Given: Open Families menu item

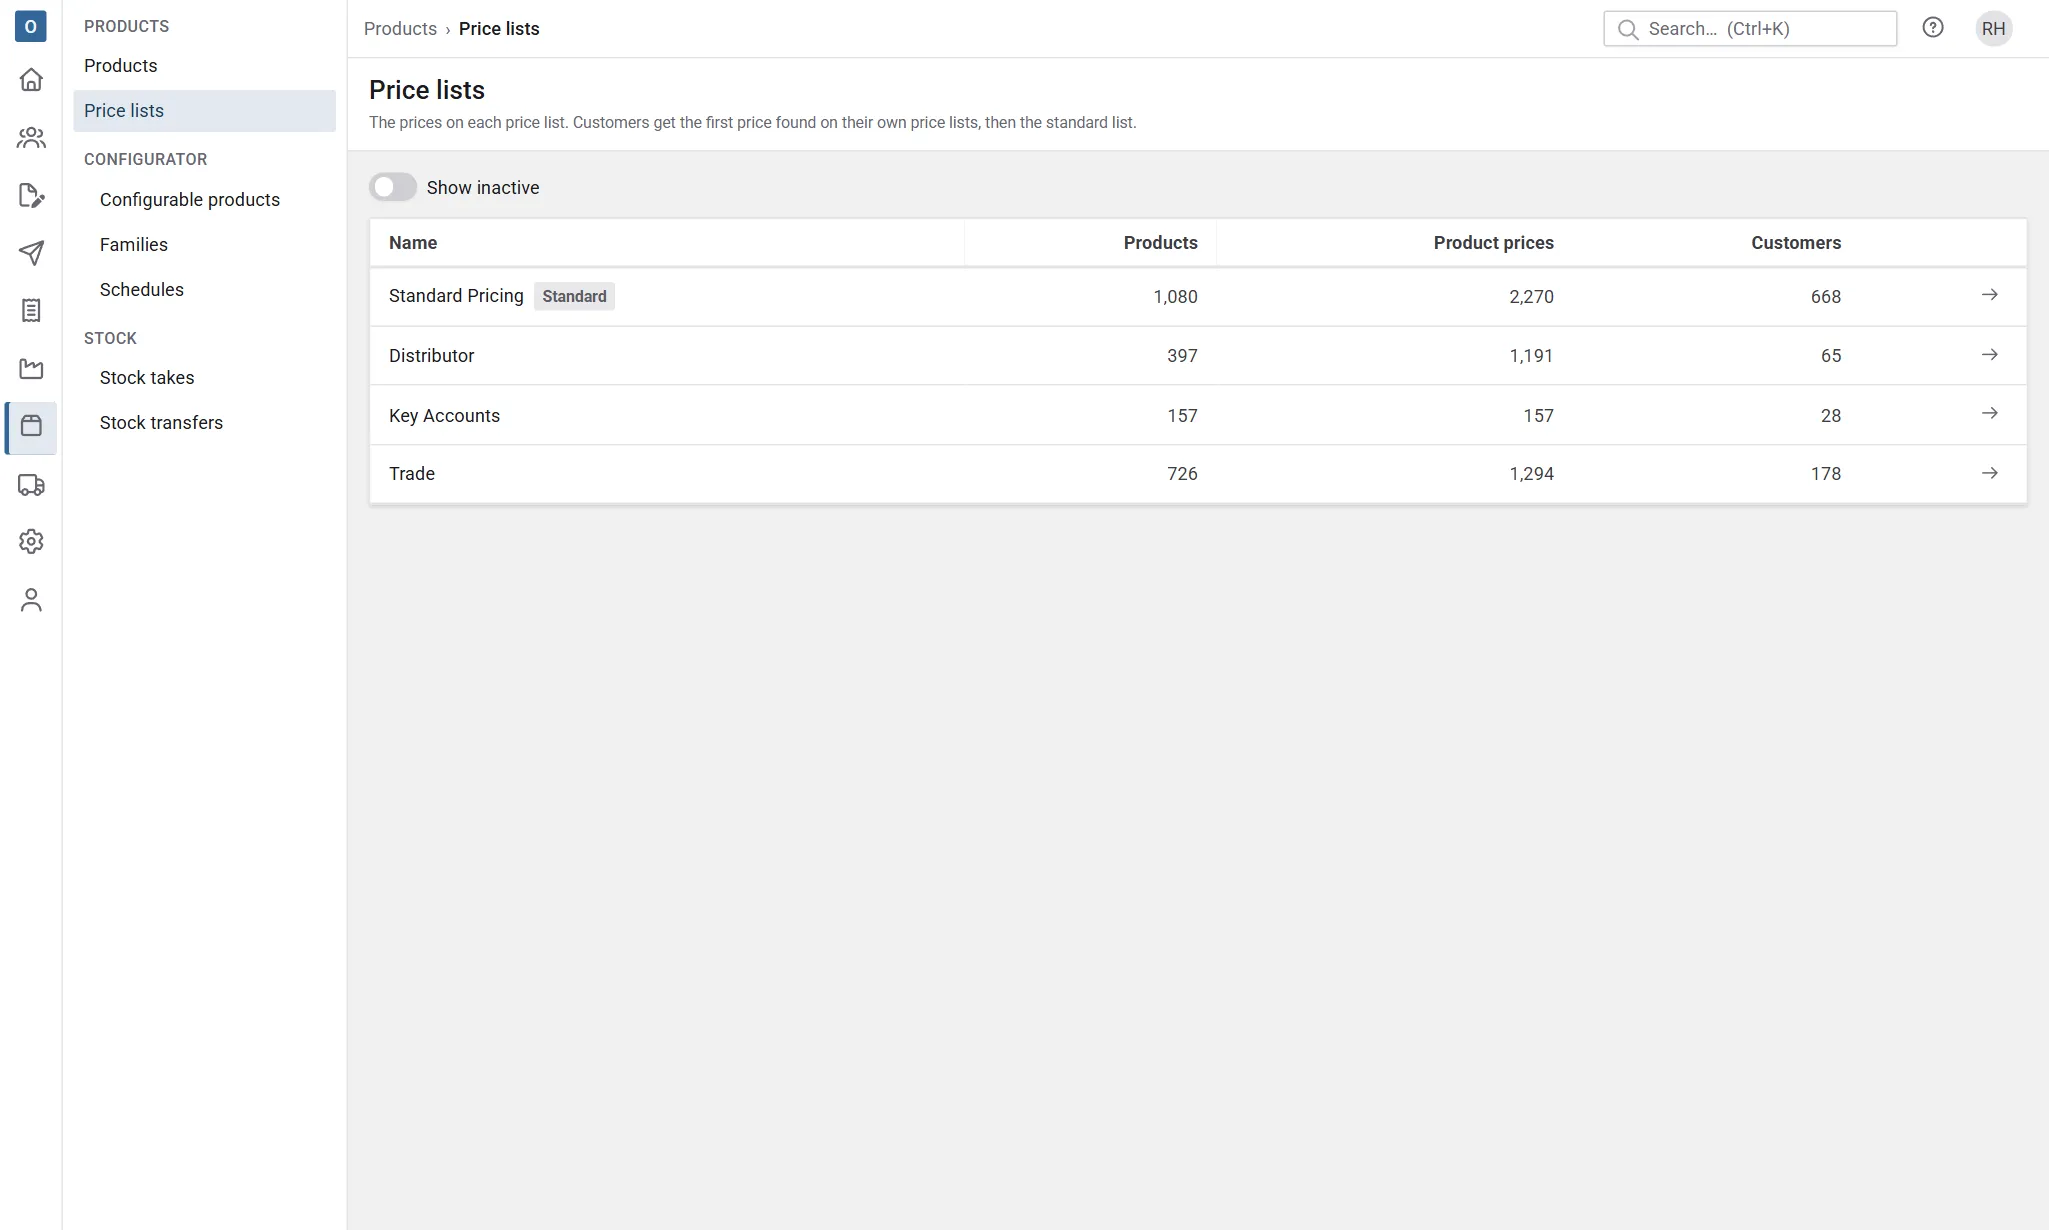Looking at the screenshot, I should click(x=204, y=244).
